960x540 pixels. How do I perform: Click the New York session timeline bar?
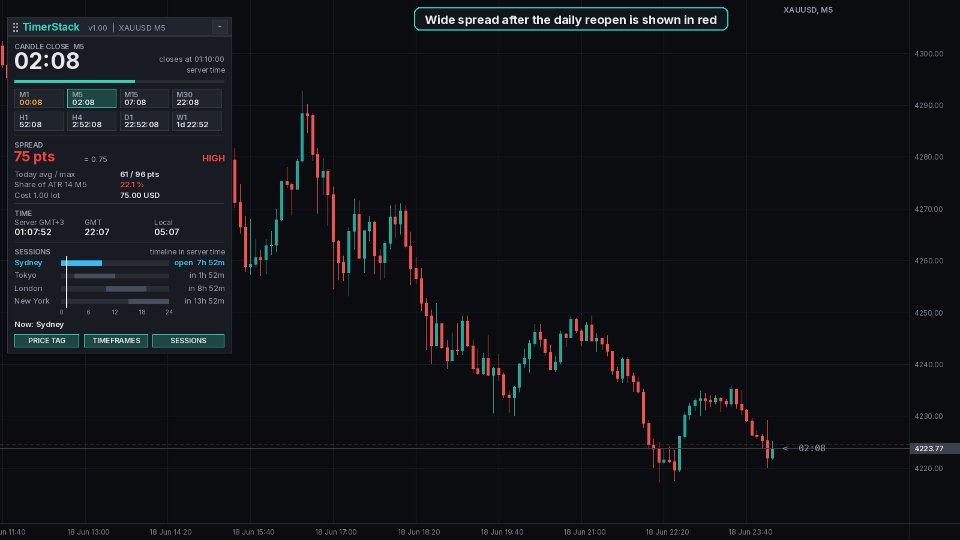pyautogui.click(x=115, y=301)
